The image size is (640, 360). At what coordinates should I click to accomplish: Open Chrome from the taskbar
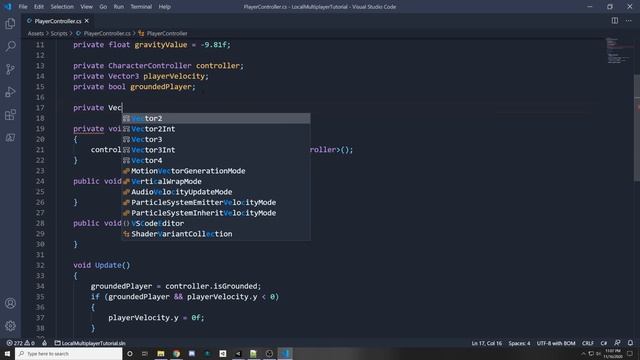click(176, 354)
